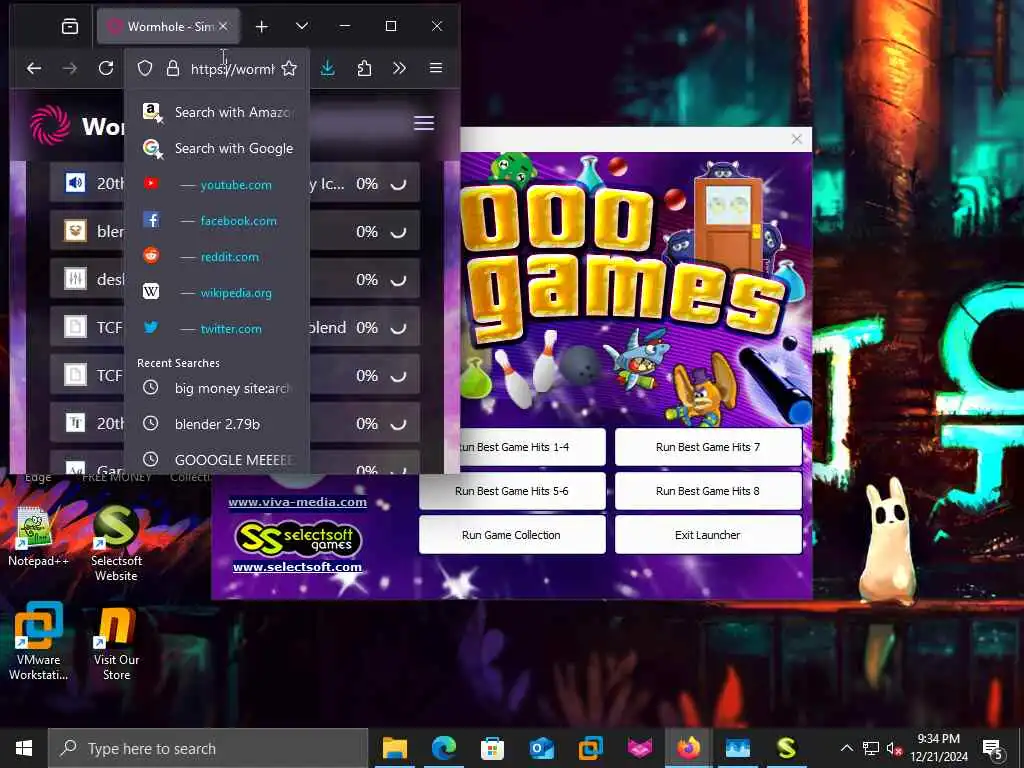Click the padlock site info icon

pyautogui.click(x=172, y=68)
